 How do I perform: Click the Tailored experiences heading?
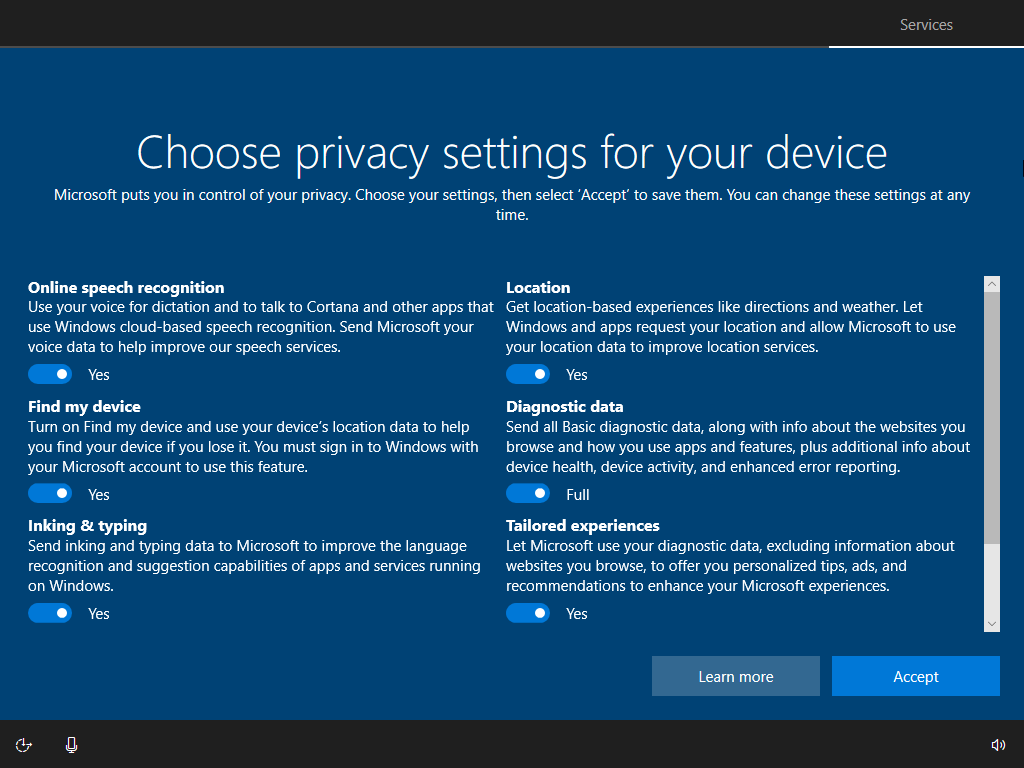(583, 525)
